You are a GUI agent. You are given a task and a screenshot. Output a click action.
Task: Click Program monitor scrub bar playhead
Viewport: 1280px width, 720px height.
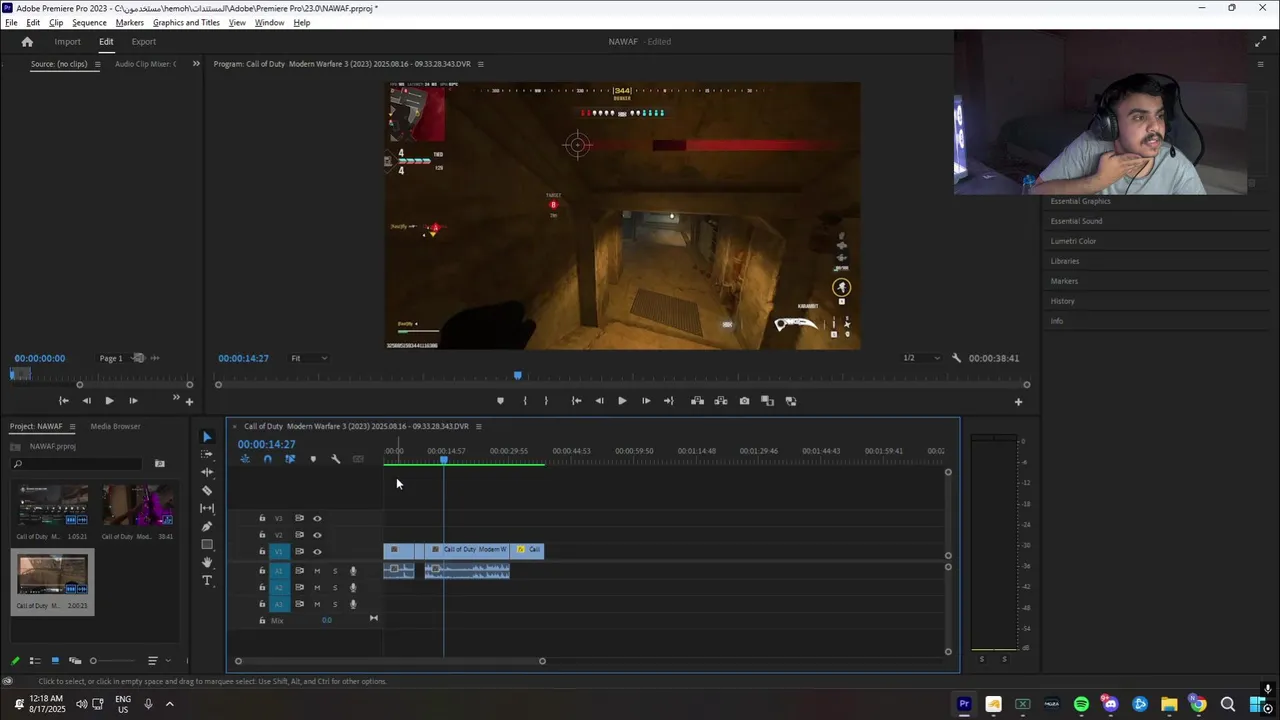coord(517,376)
